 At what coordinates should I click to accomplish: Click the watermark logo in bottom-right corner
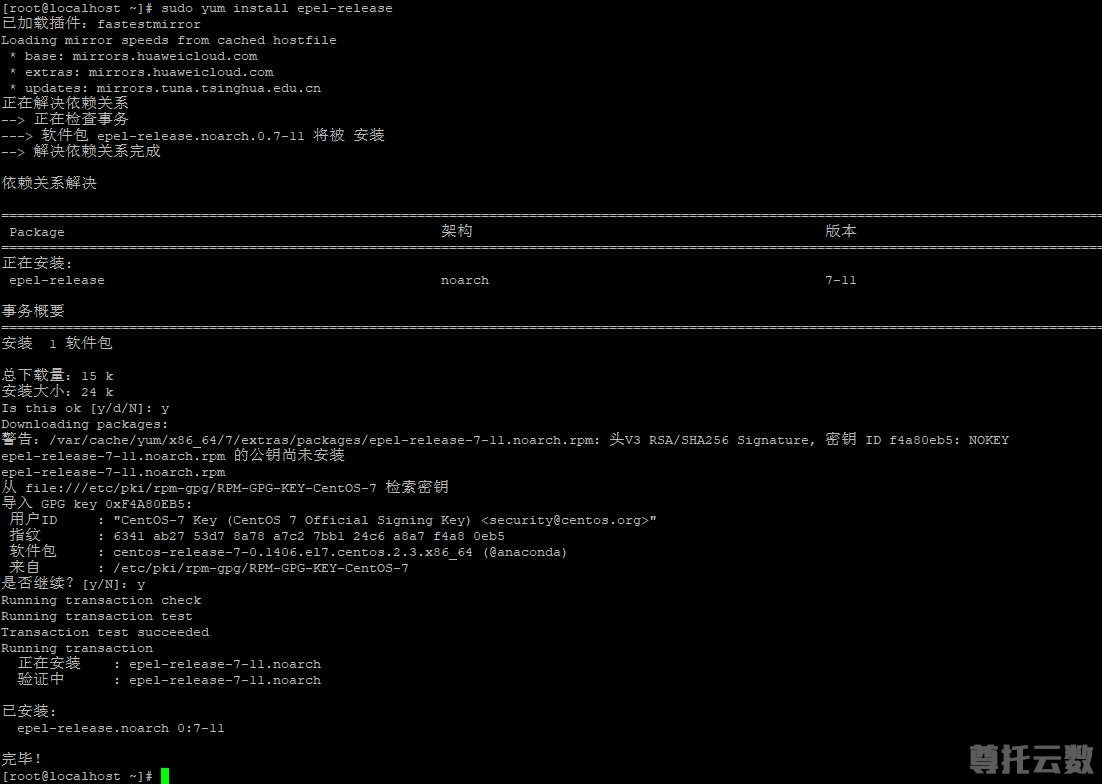(1031, 759)
